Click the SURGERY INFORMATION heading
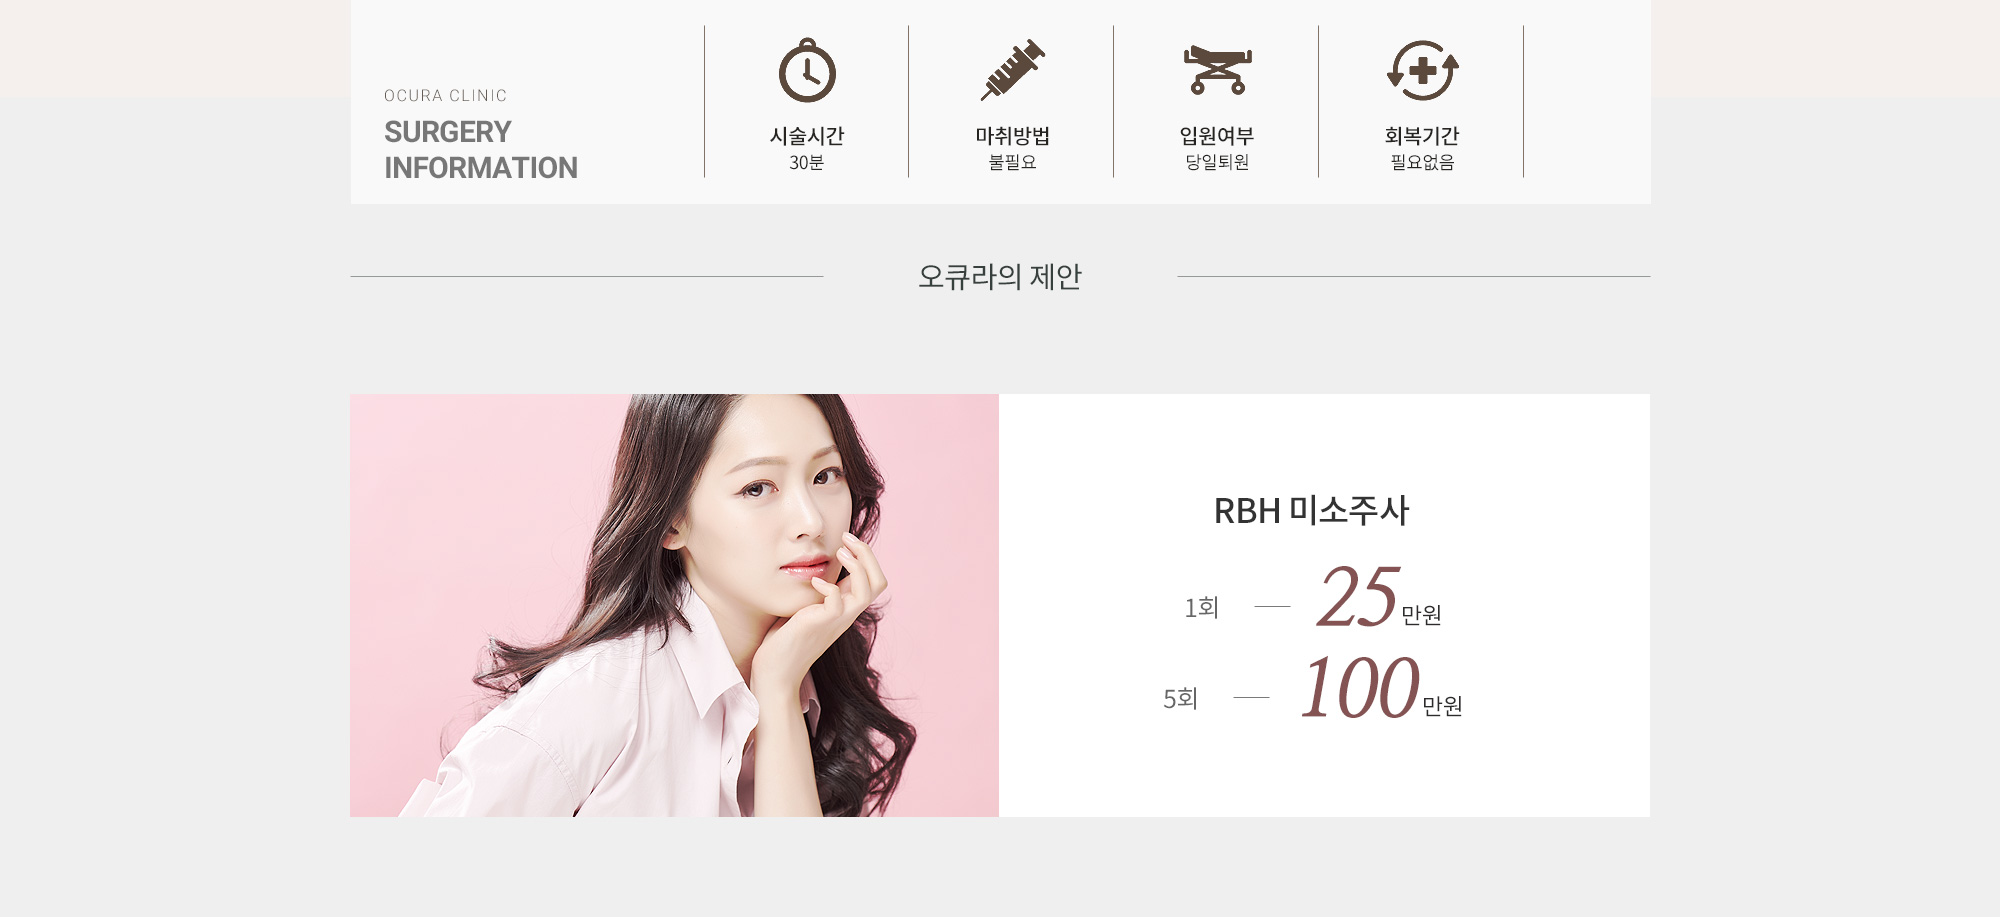The height and width of the screenshot is (917, 2000). click(x=481, y=150)
